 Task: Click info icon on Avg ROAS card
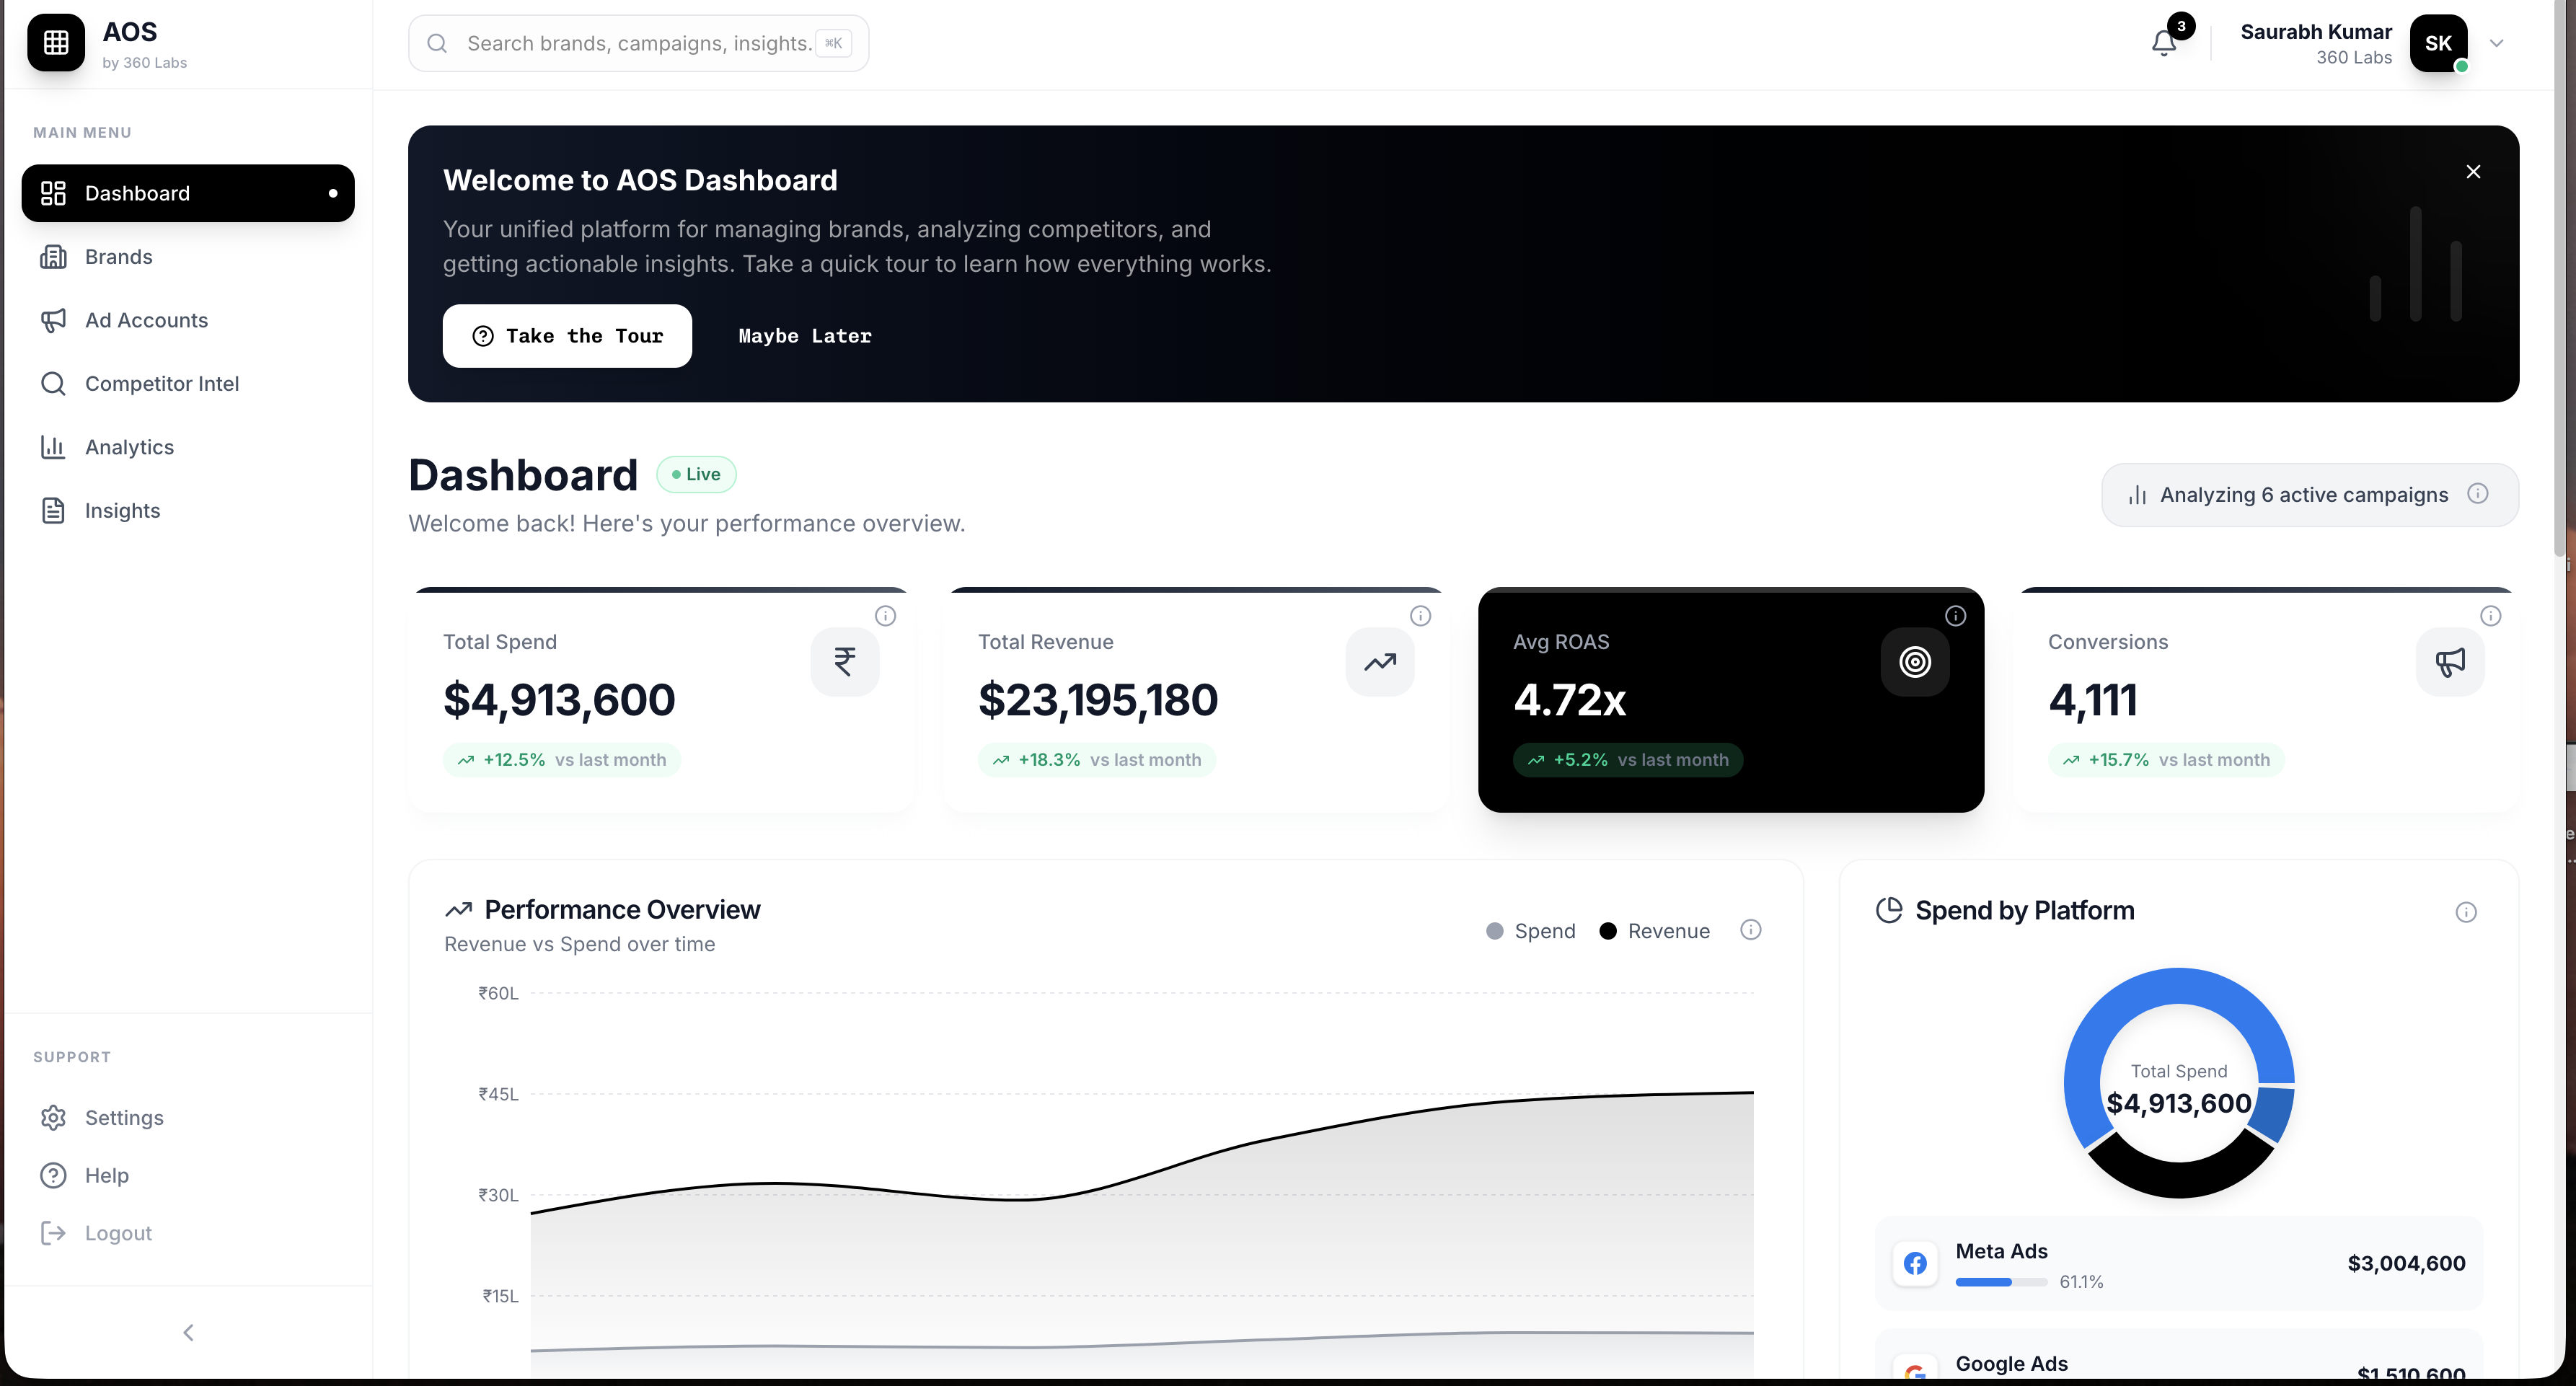[x=1955, y=616]
